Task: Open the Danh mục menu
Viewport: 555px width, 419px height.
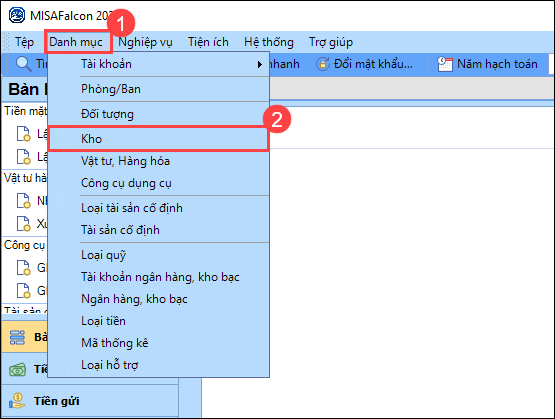Action: 76,42
